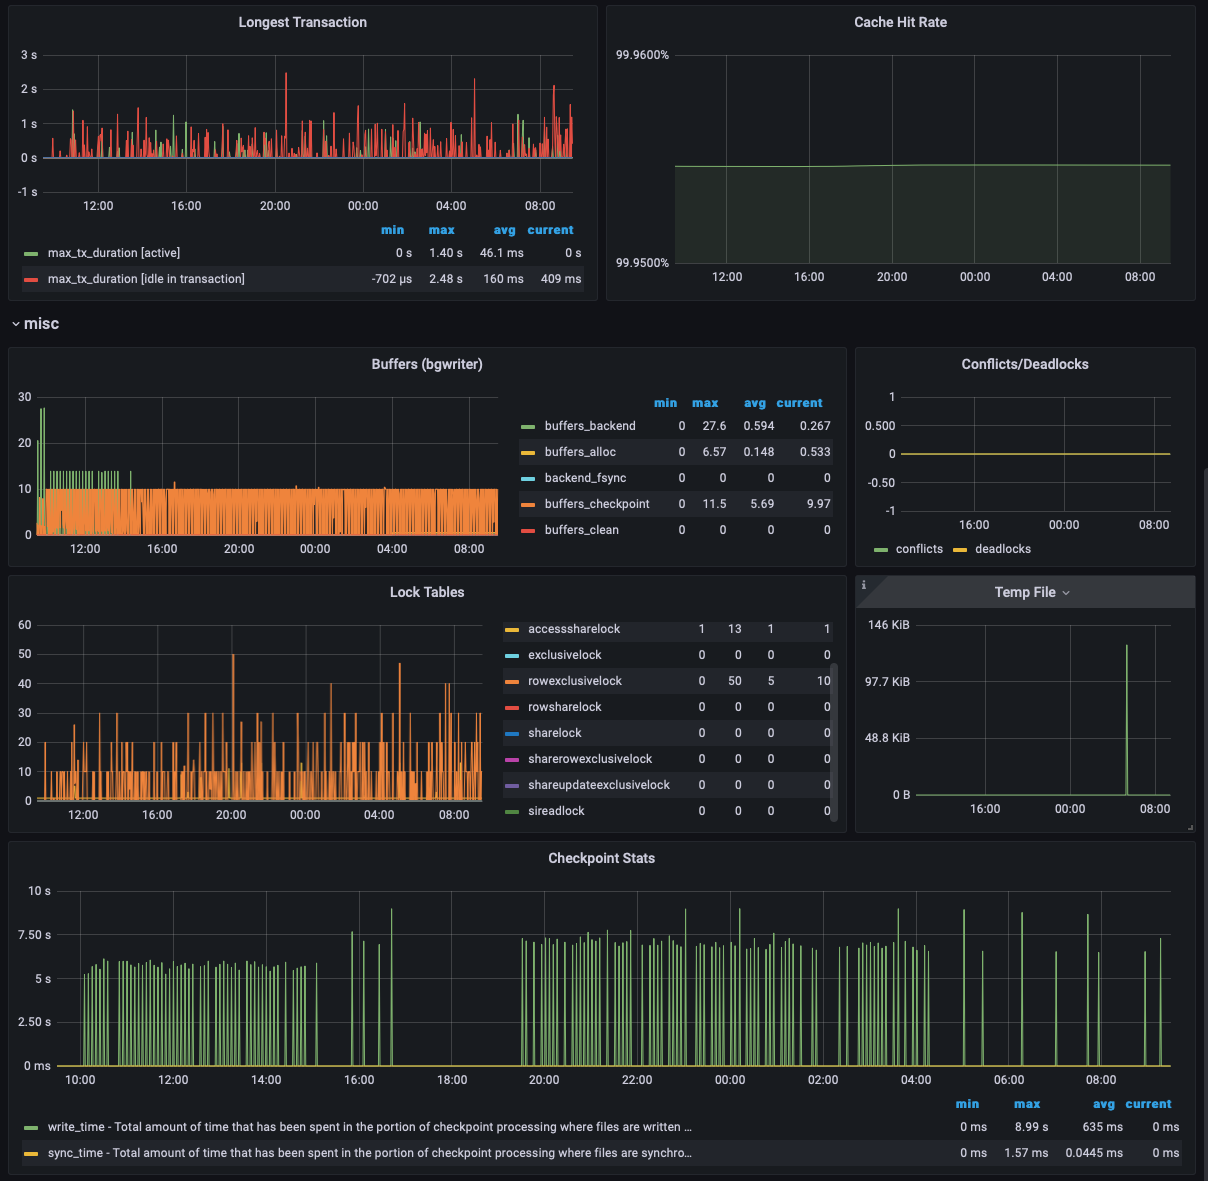This screenshot has width=1208, height=1181.
Task: Toggle the max_tx_duration [idle in transaction] series
Action: point(145,279)
